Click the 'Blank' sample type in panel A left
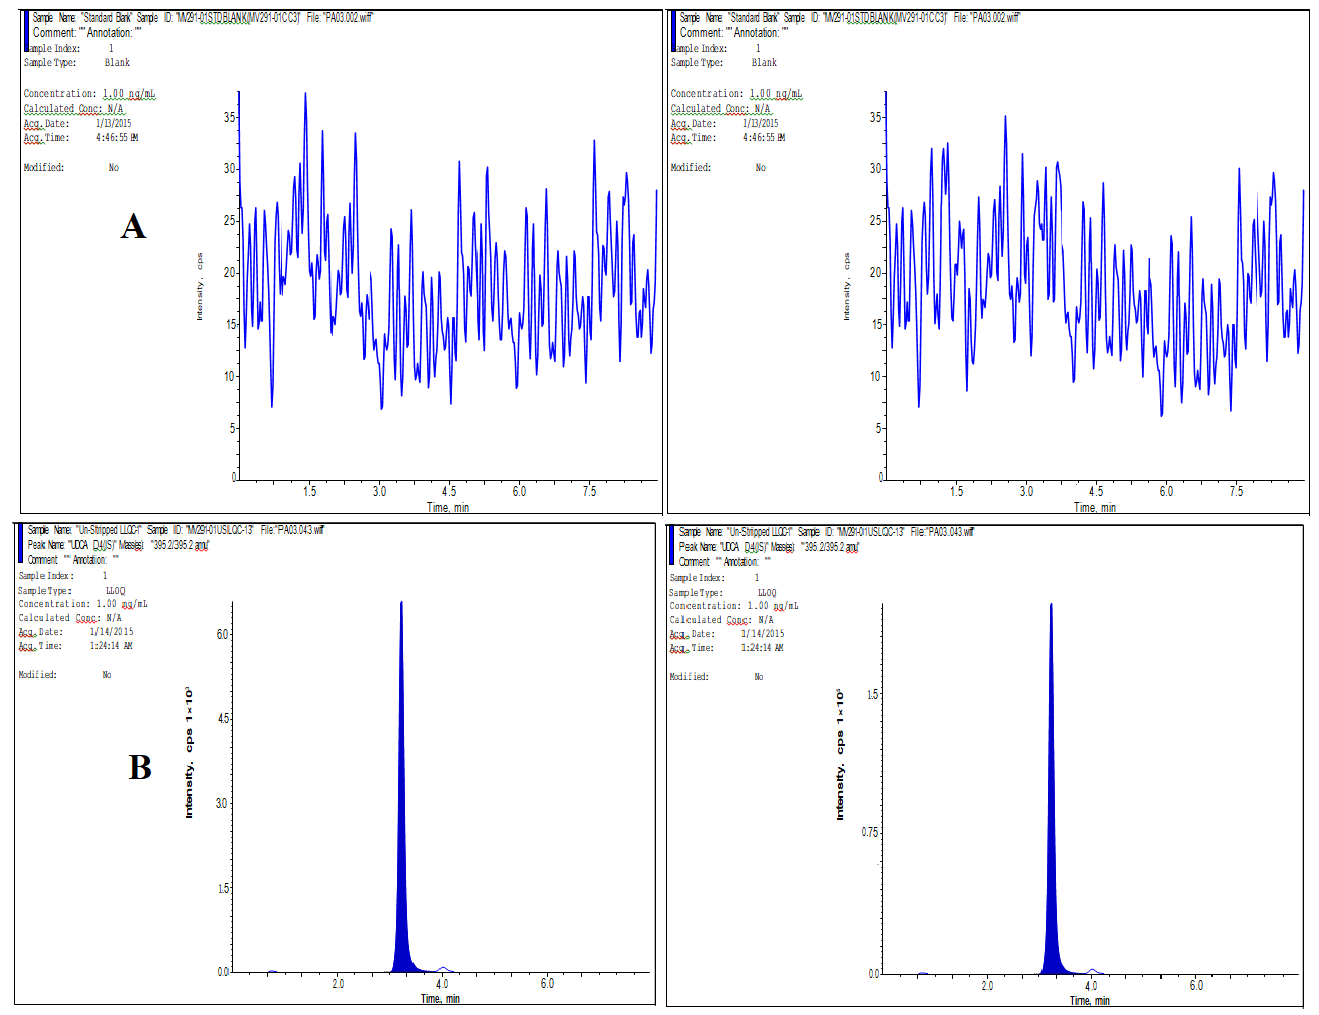 coord(117,63)
